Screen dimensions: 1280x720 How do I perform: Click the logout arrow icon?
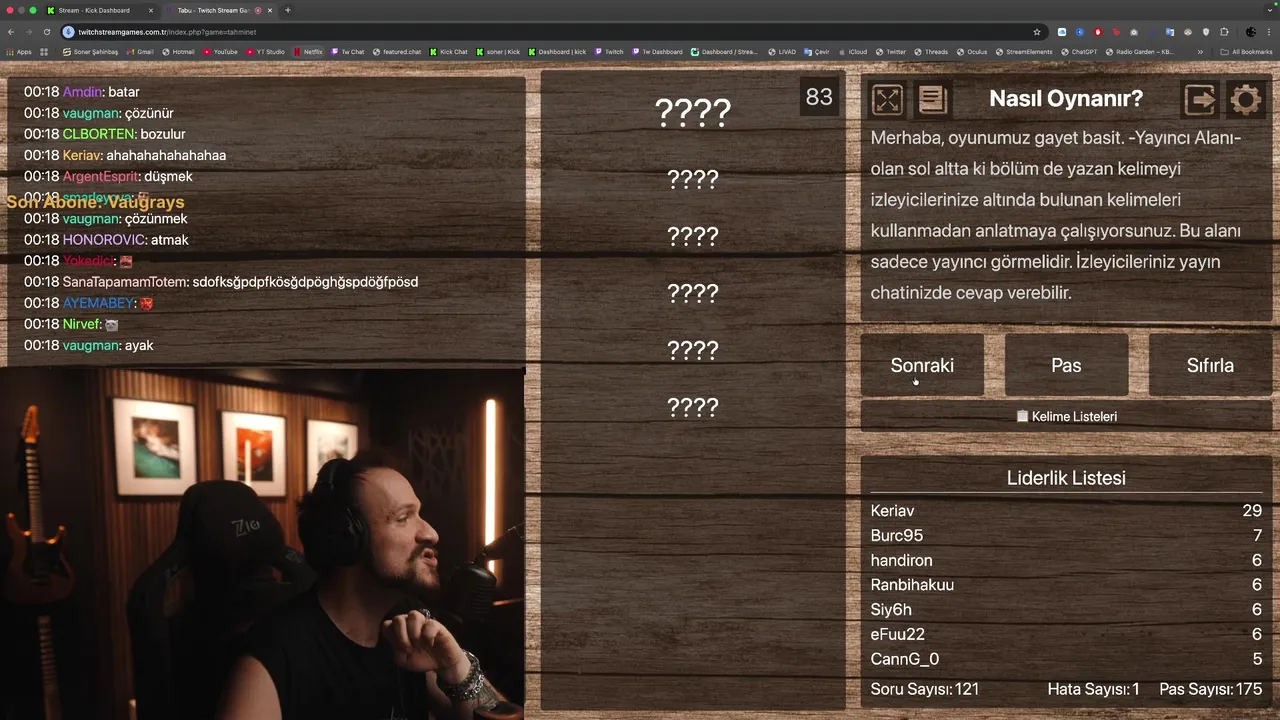(x=1200, y=99)
